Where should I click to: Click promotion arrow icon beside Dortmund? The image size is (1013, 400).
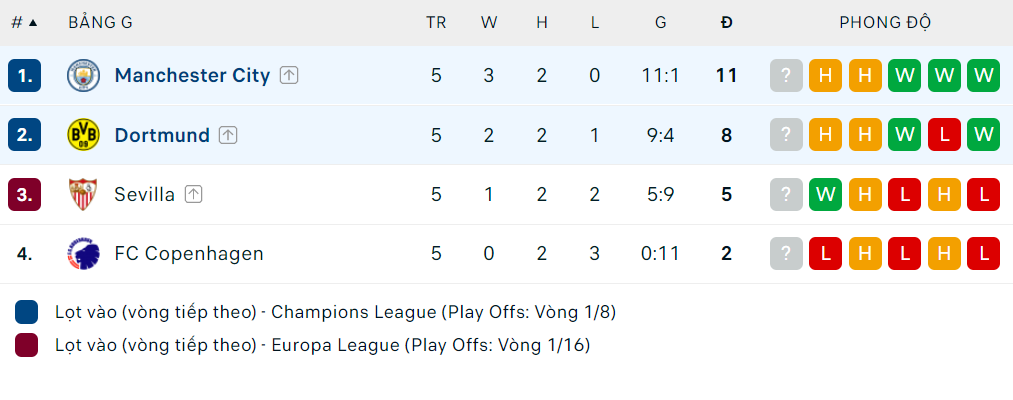(228, 135)
